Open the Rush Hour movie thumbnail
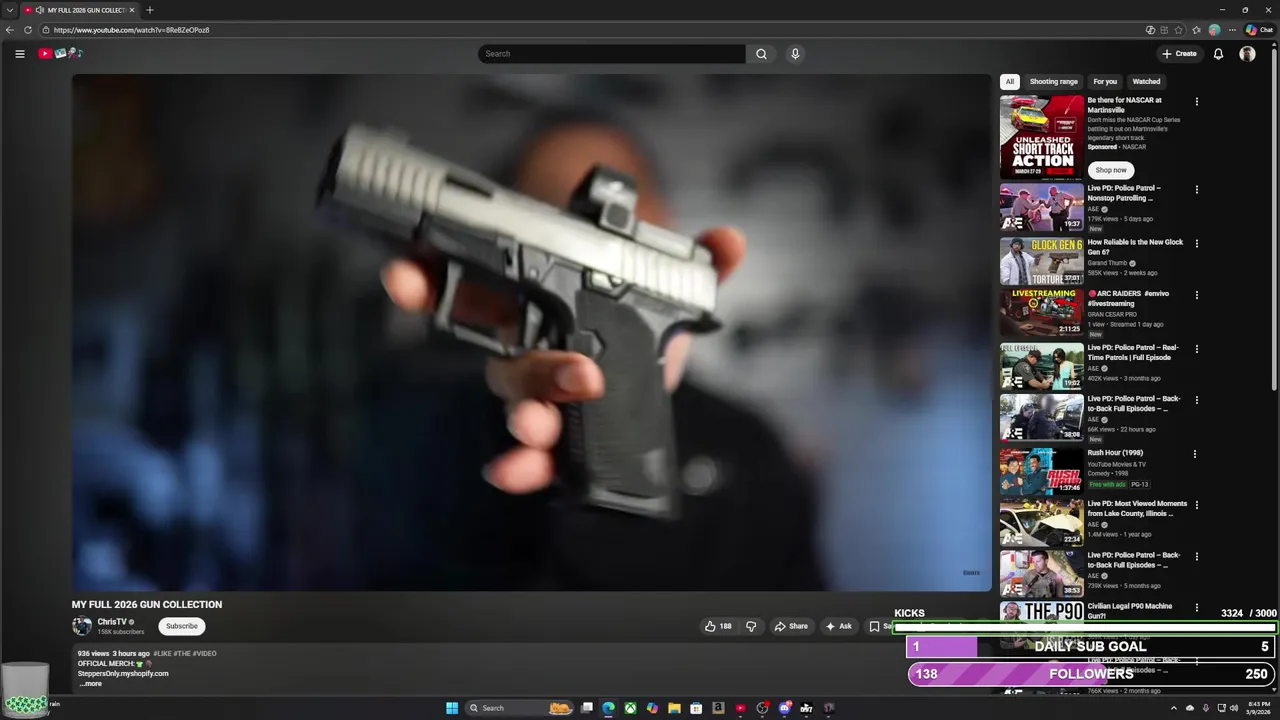The height and width of the screenshot is (720, 1280). [1042, 472]
